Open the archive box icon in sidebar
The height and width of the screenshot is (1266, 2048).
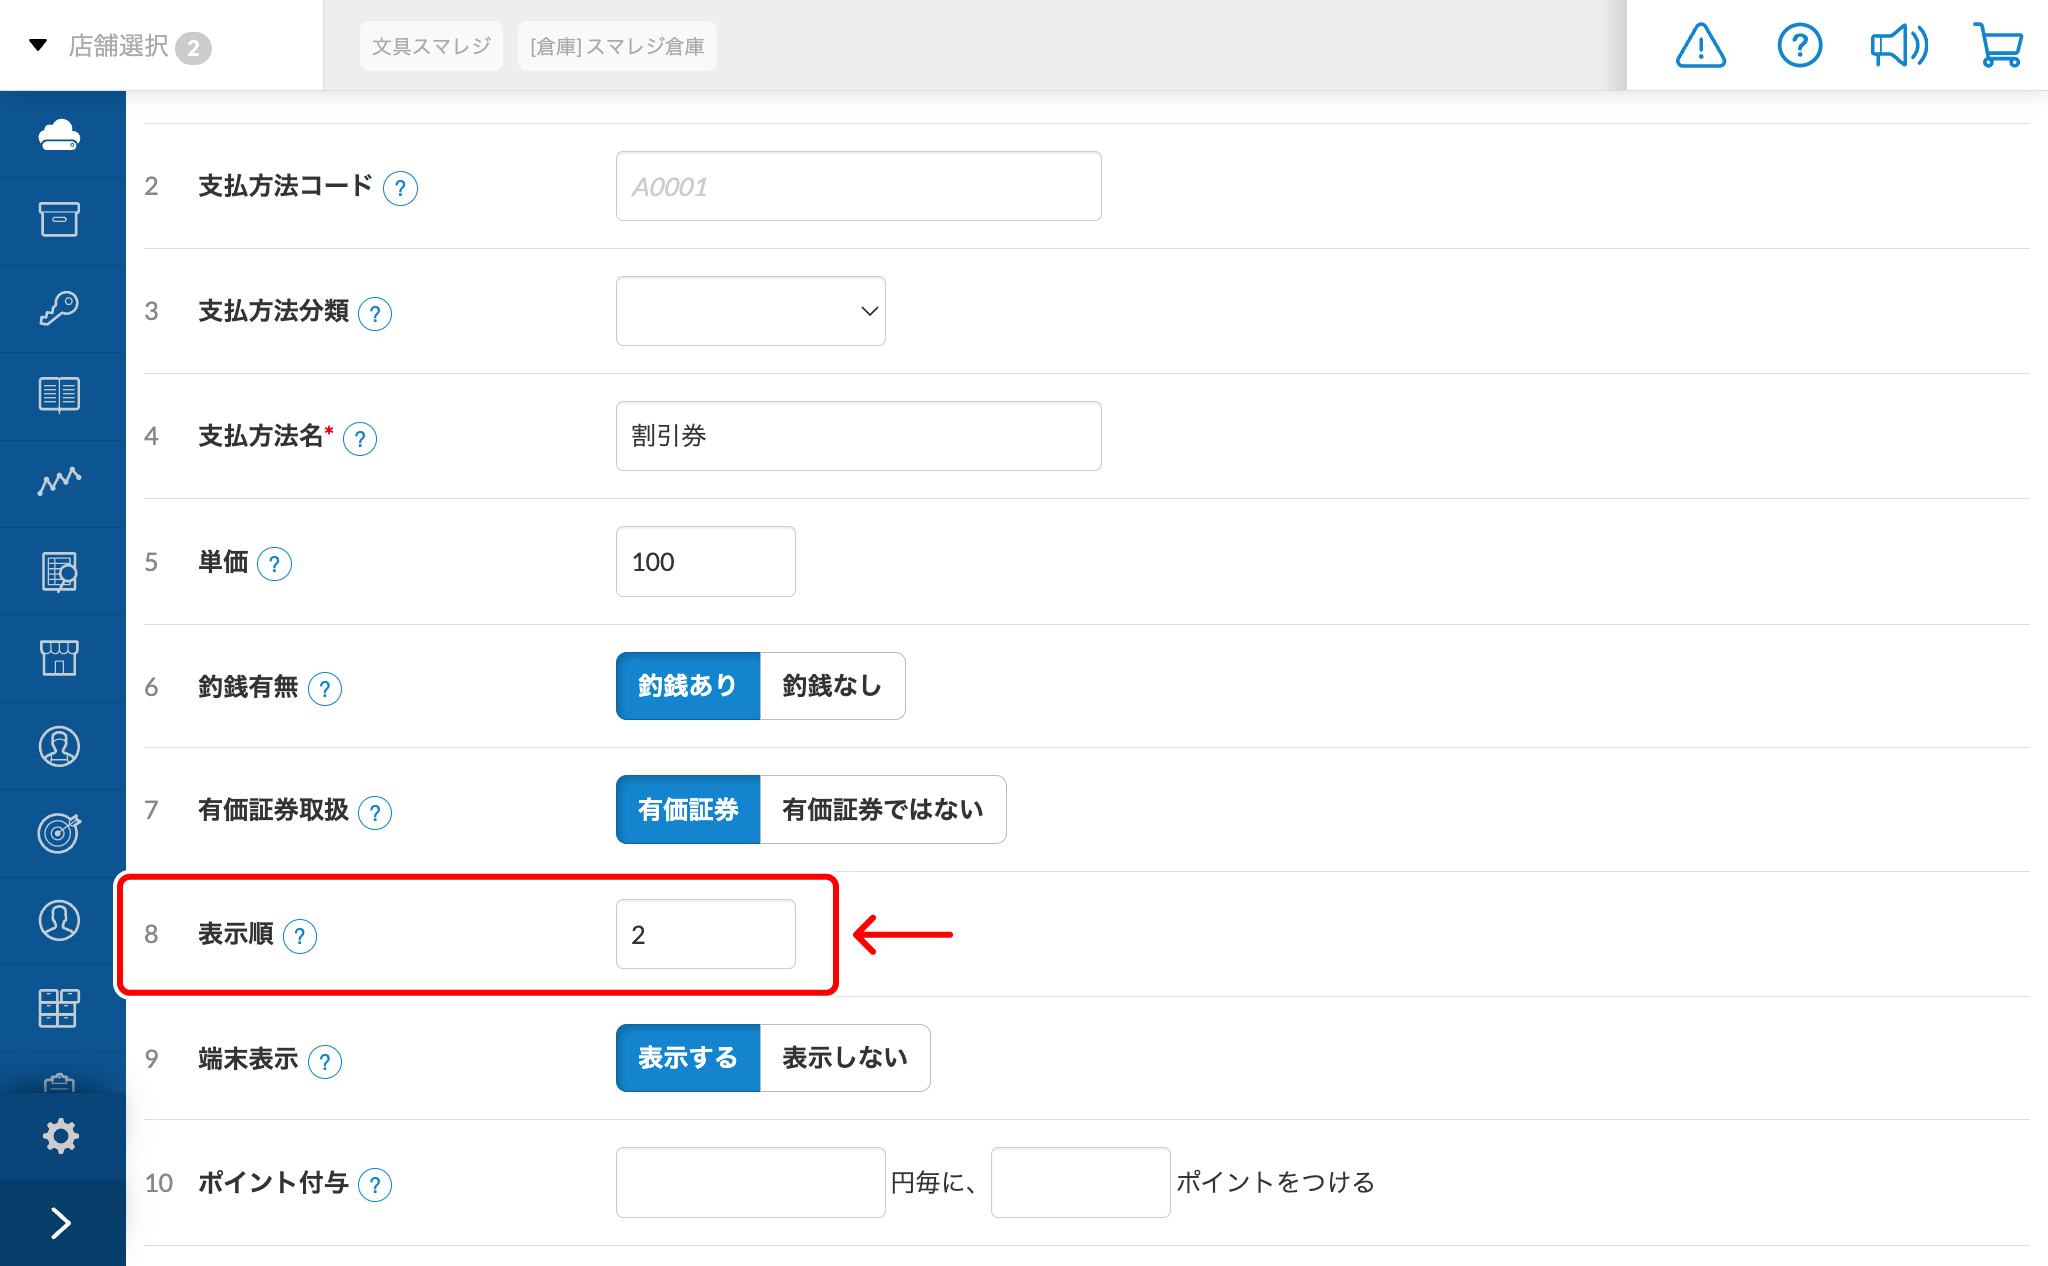click(60, 220)
